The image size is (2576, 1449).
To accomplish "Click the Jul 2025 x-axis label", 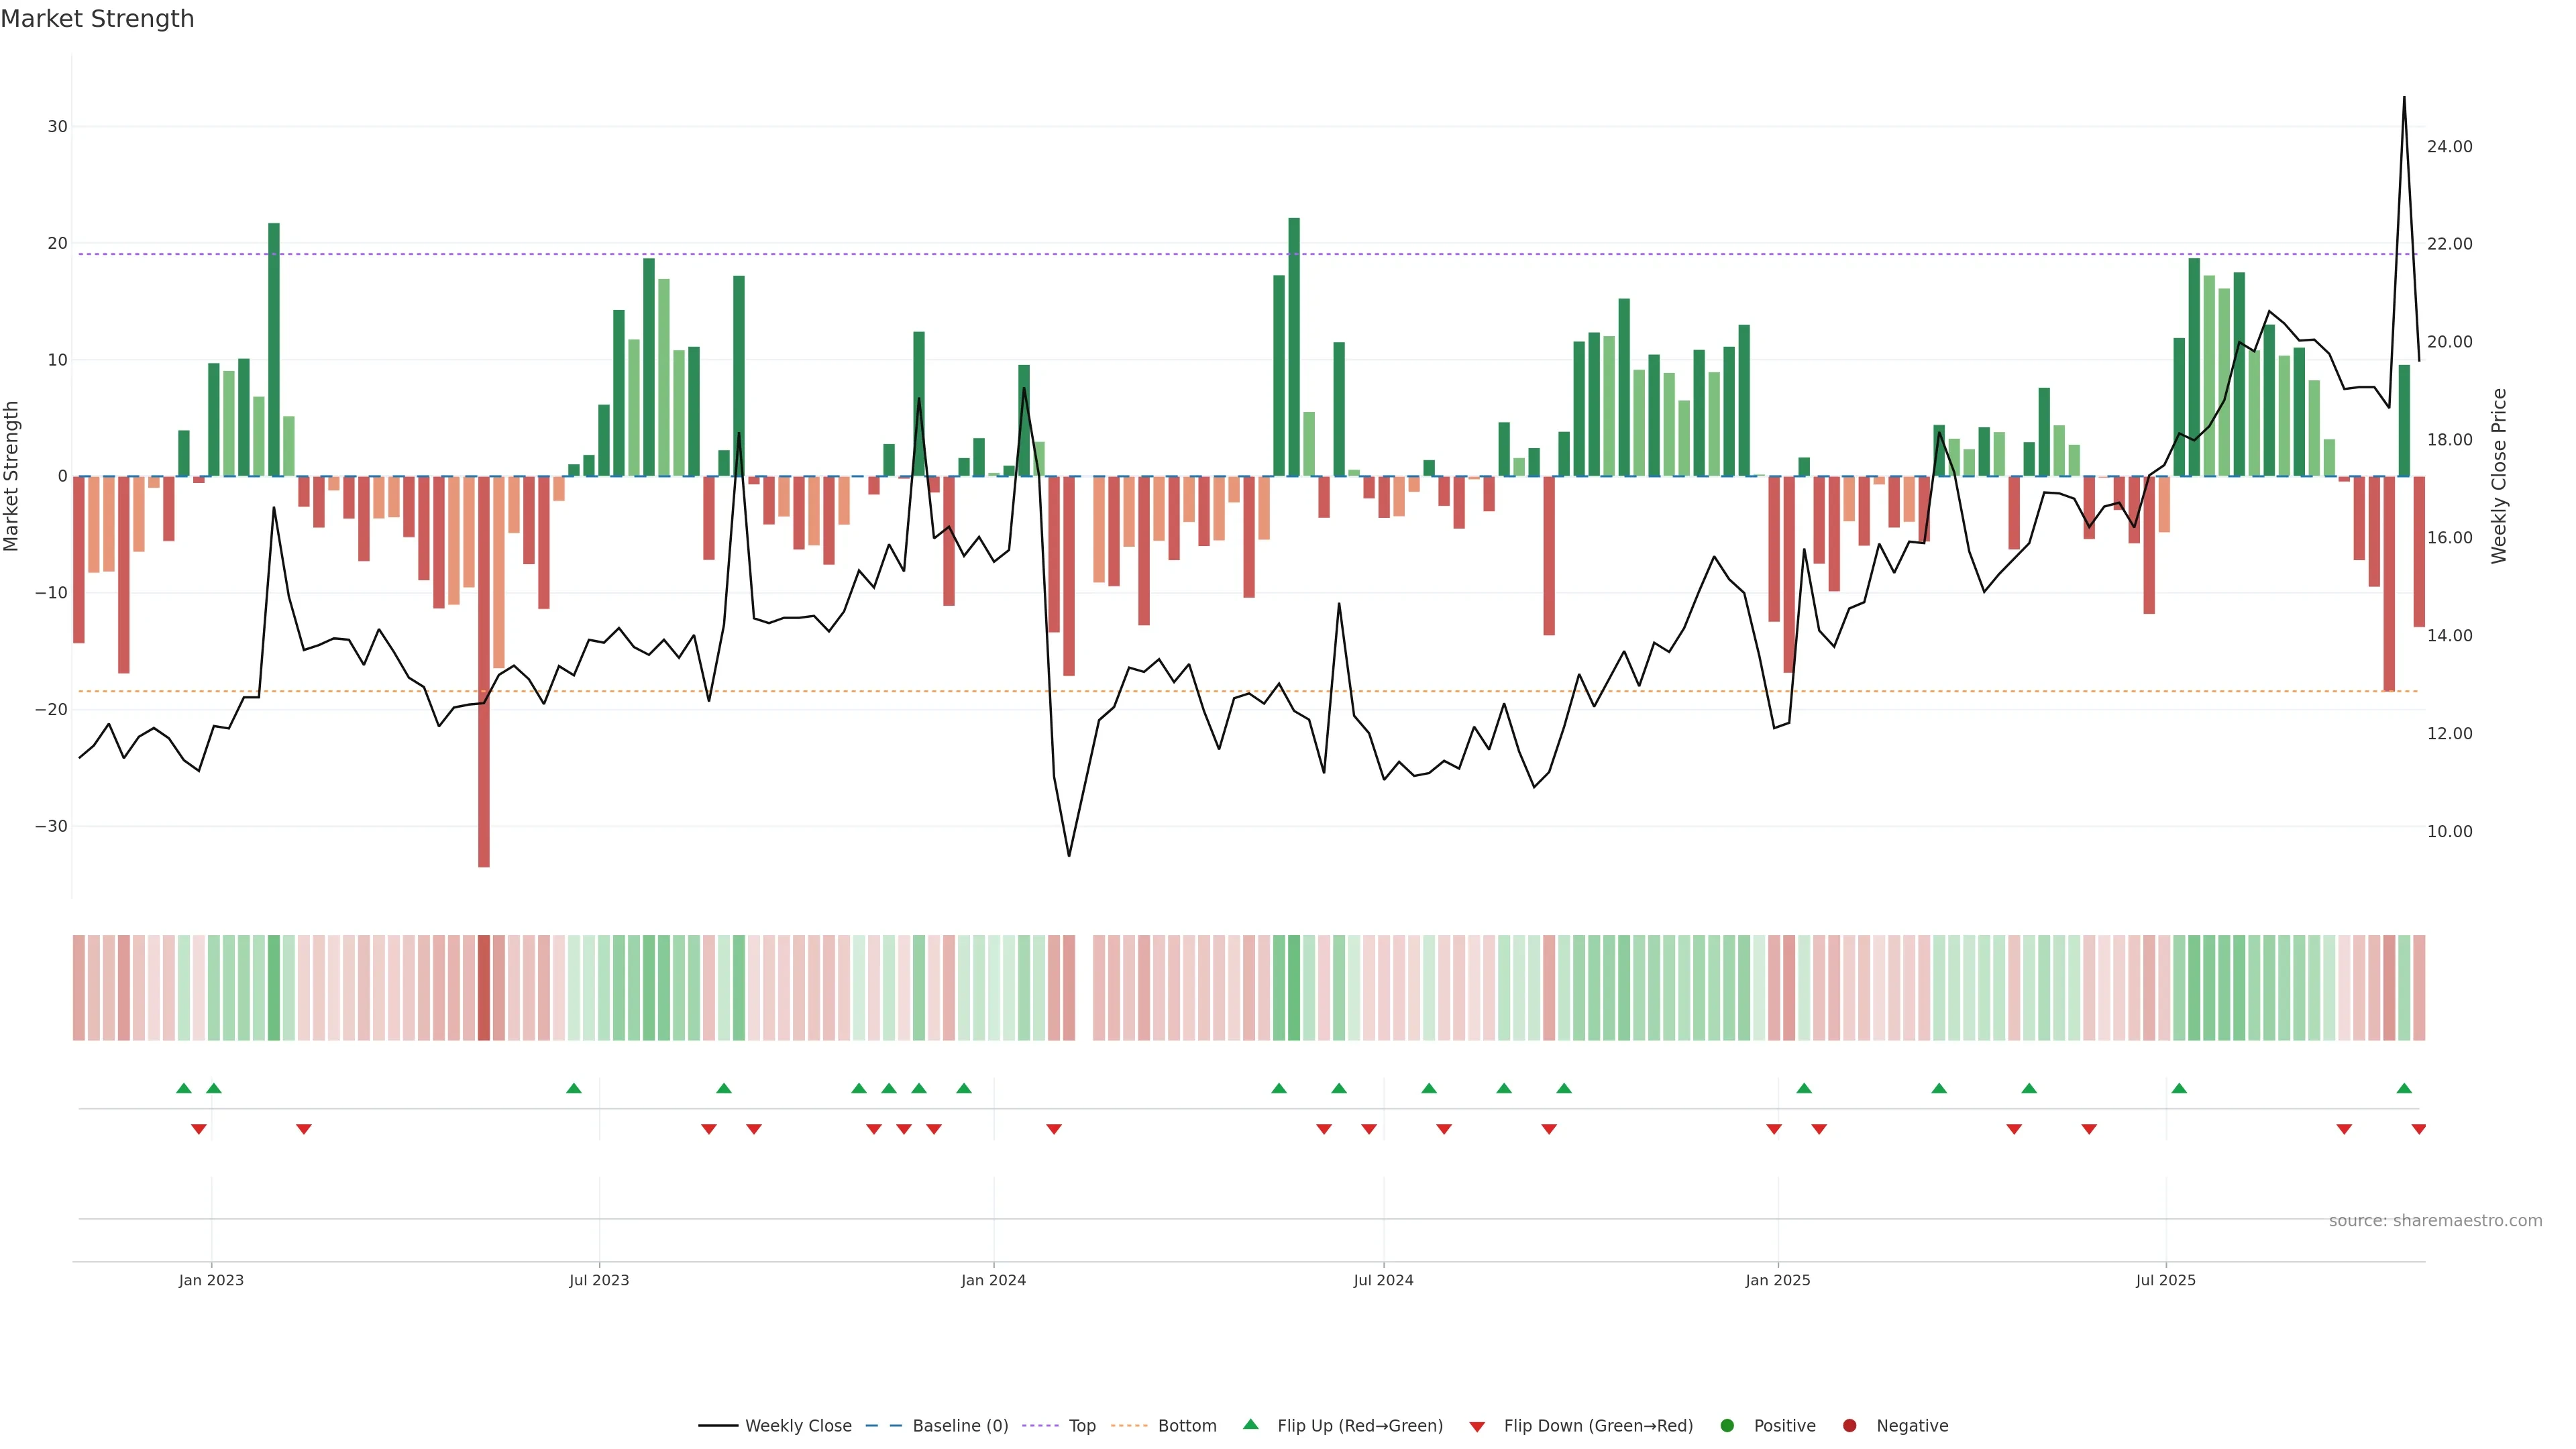I will (x=2165, y=1280).
